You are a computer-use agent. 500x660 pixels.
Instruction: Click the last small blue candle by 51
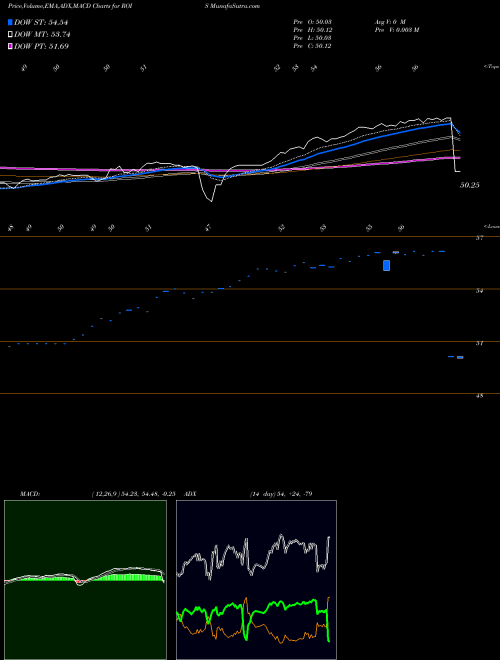[460, 357]
